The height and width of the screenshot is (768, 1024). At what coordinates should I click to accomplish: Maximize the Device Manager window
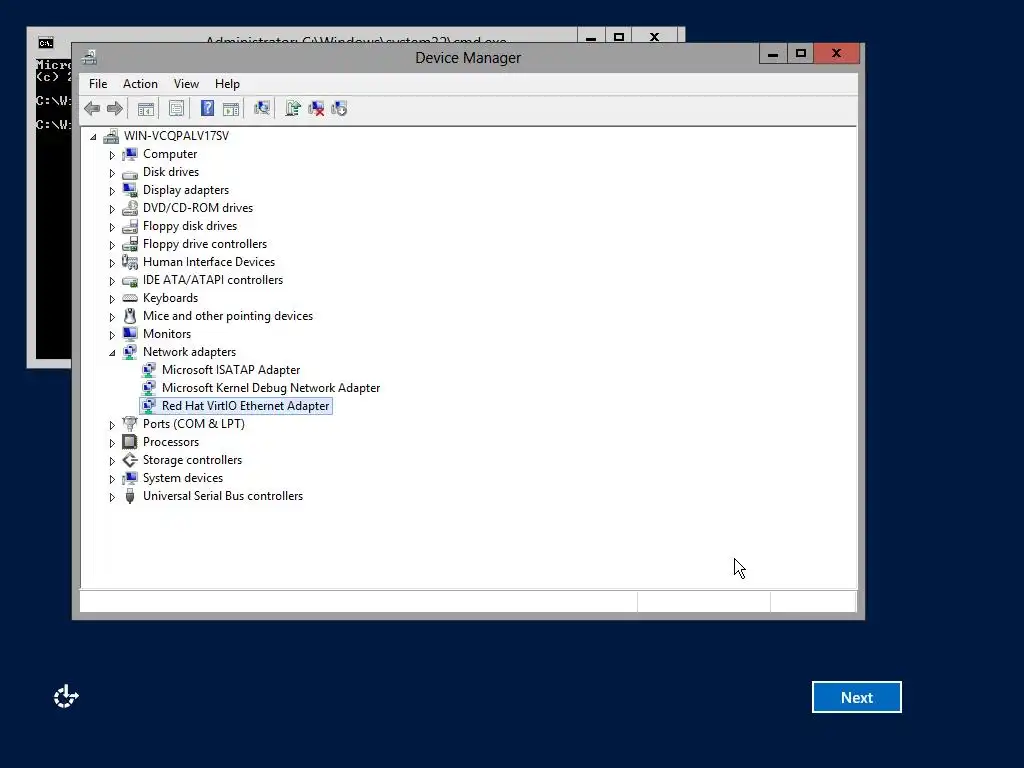coord(801,54)
